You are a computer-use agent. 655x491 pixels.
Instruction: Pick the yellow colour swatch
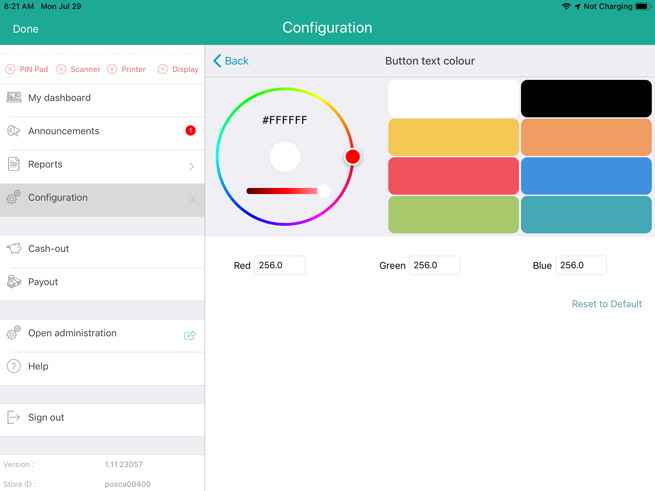click(x=453, y=137)
